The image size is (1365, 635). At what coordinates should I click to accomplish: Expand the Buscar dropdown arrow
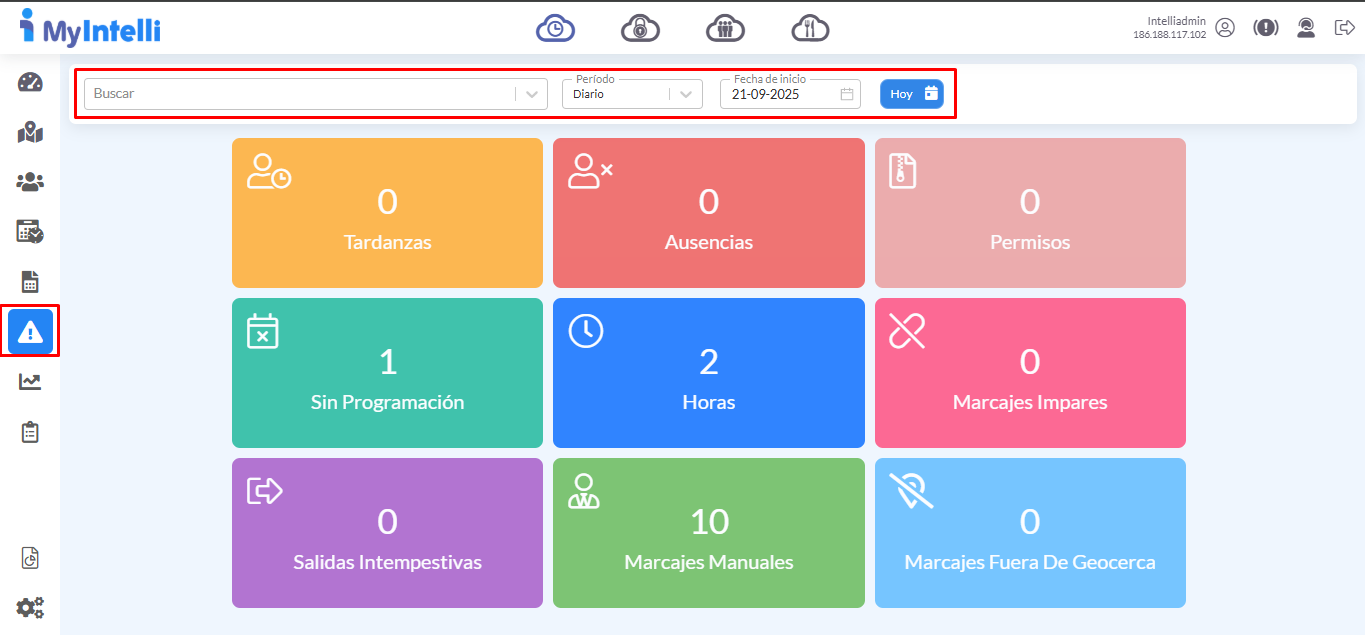[532, 94]
